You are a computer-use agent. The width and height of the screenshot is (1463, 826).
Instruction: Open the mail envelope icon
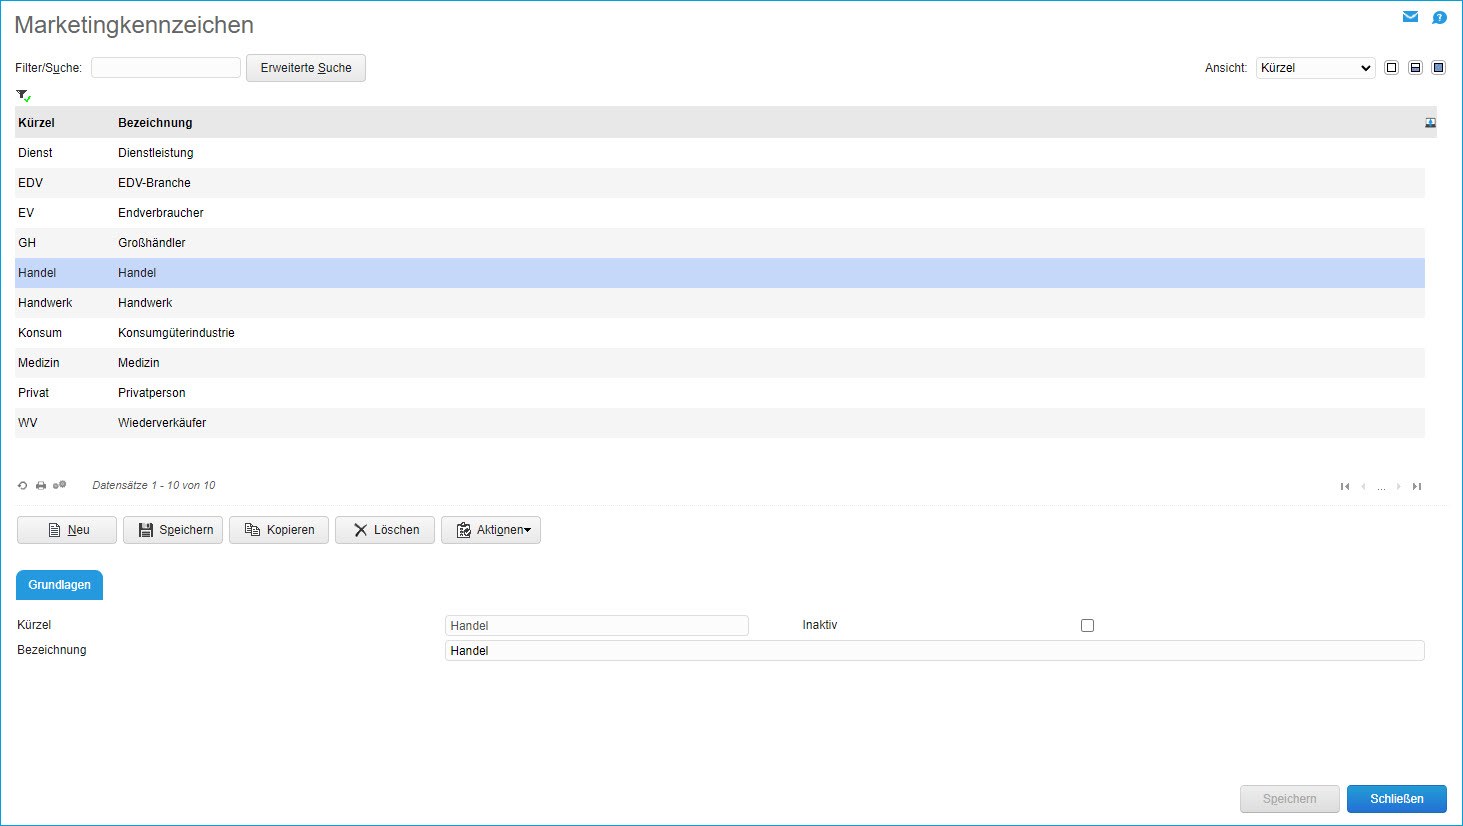click(x=1410, y=17)
